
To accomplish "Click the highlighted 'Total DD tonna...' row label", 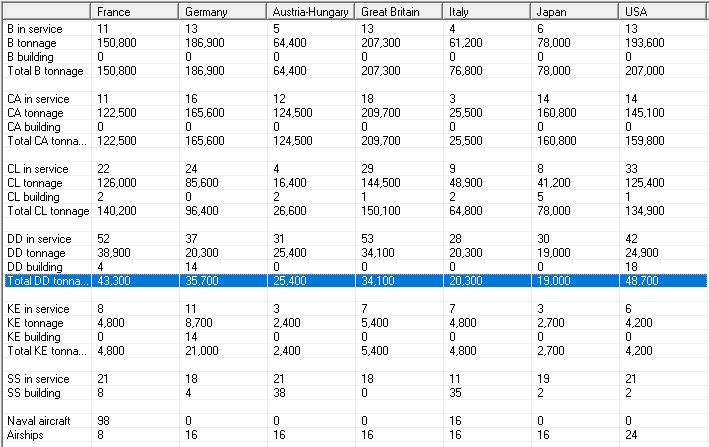I will (48, 281).
